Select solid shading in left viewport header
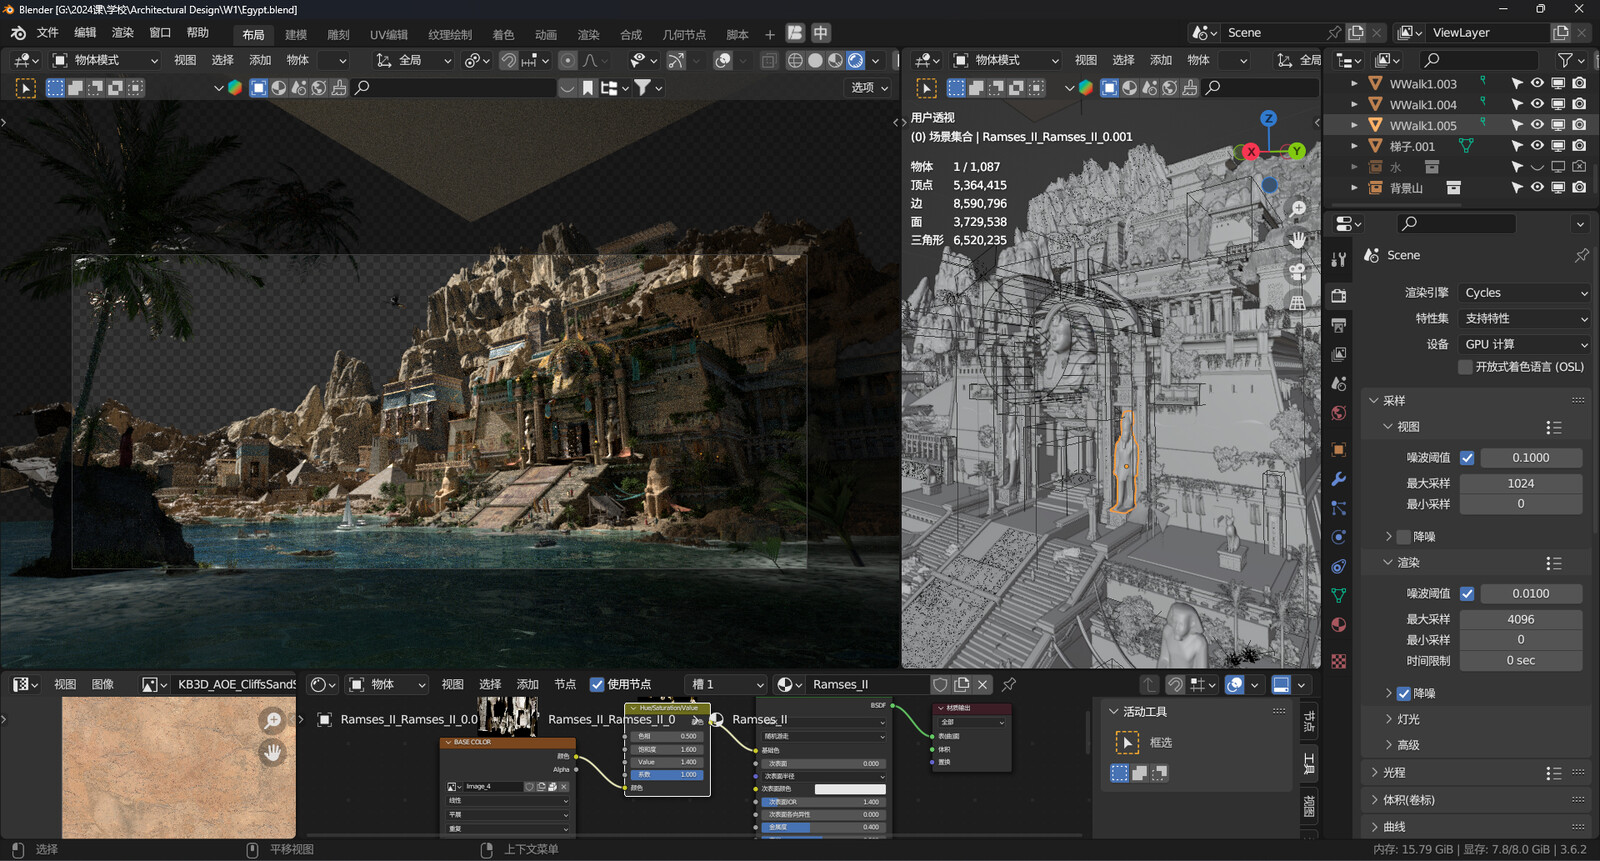 815,60
